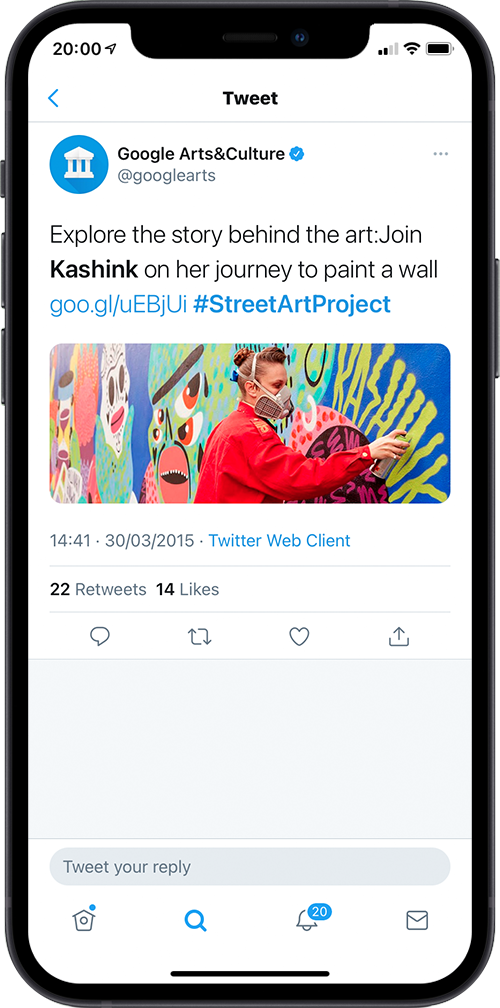Screen dimensions: 500x1008
Task: View the 22 Retweets list
Action: (98, 590)
